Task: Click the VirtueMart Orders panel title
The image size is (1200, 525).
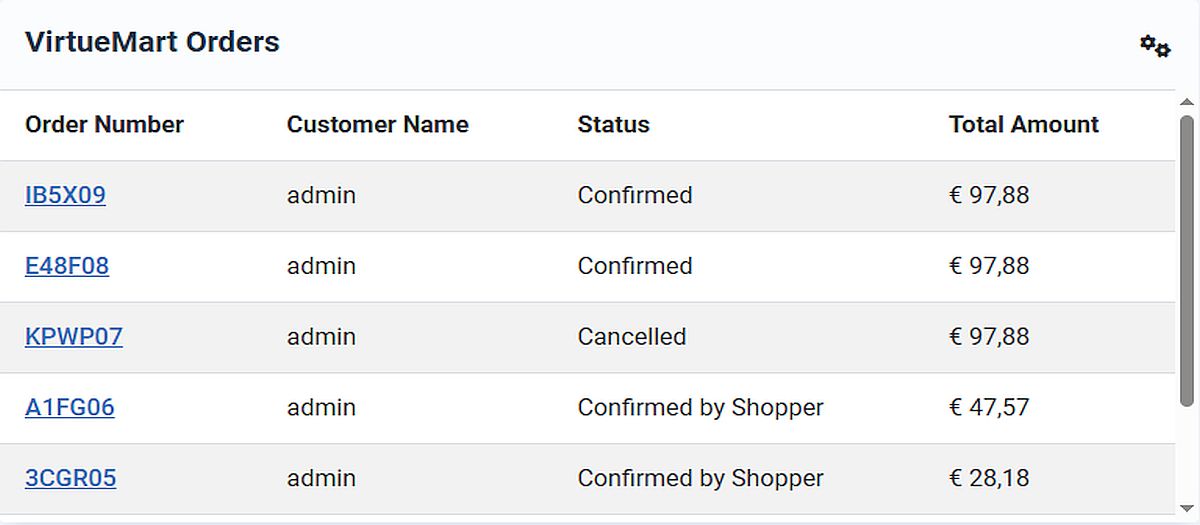Action: pos(152,43)
